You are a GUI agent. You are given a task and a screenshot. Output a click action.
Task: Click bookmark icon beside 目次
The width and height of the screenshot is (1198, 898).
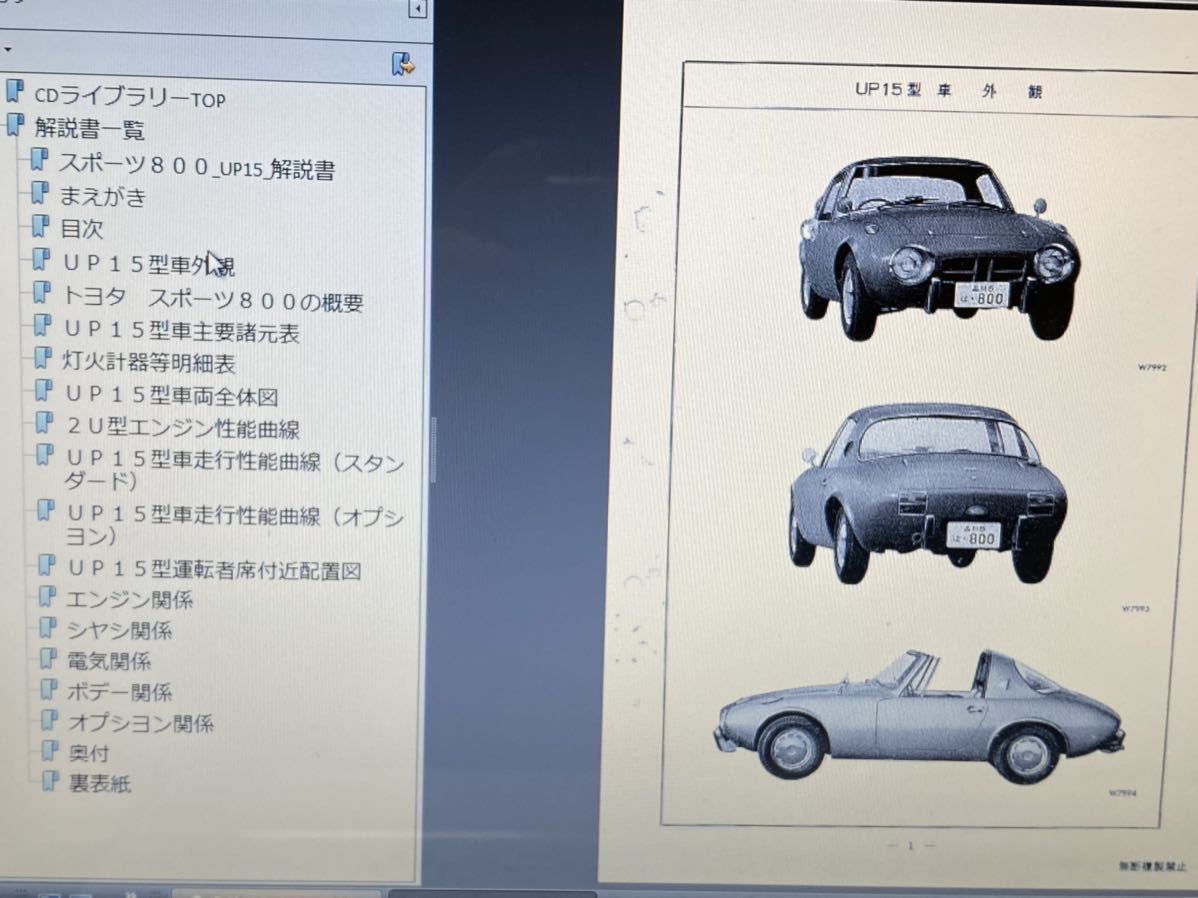(x=40, y=225)
